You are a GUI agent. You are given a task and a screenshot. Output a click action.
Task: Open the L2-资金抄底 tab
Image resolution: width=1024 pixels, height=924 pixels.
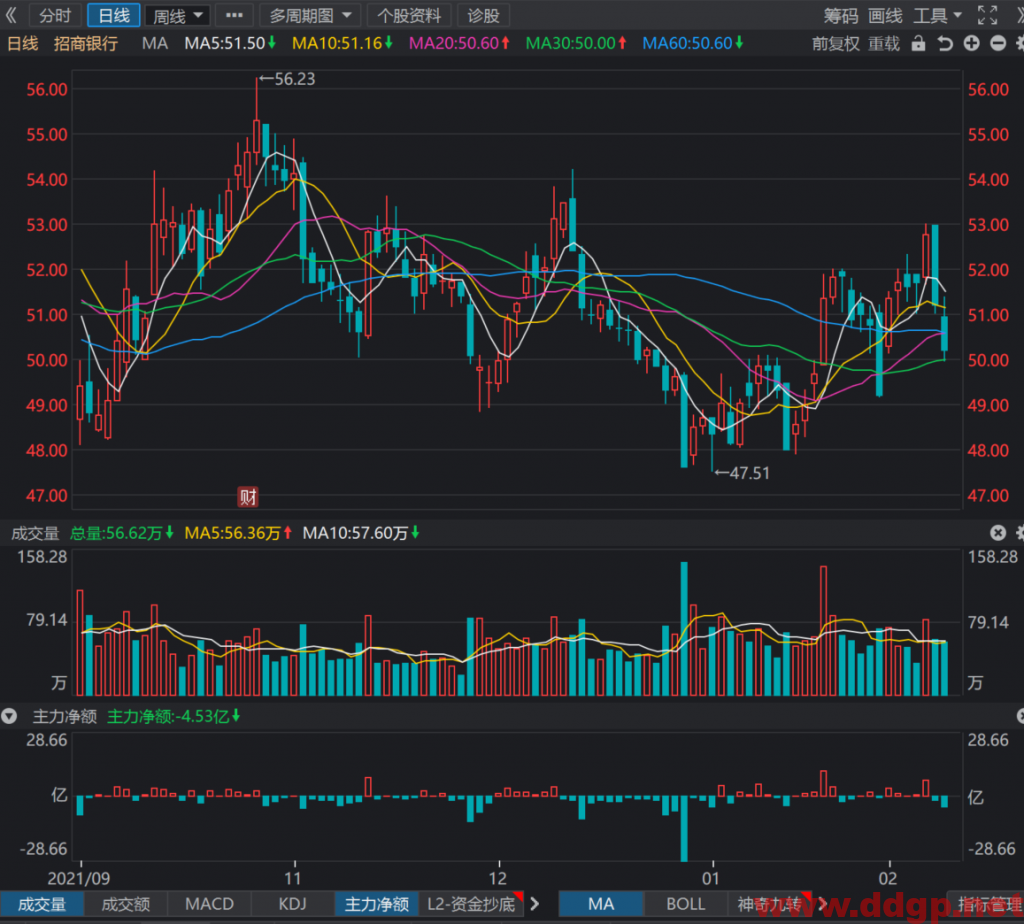[x=472, y=904]
